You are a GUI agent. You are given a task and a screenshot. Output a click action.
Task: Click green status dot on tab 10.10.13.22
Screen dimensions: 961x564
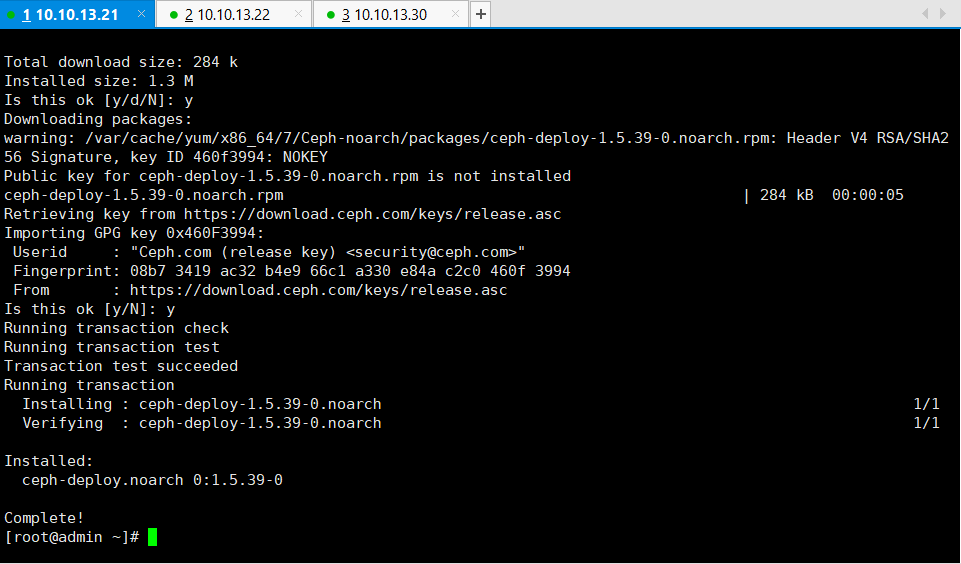coord(173,15)
